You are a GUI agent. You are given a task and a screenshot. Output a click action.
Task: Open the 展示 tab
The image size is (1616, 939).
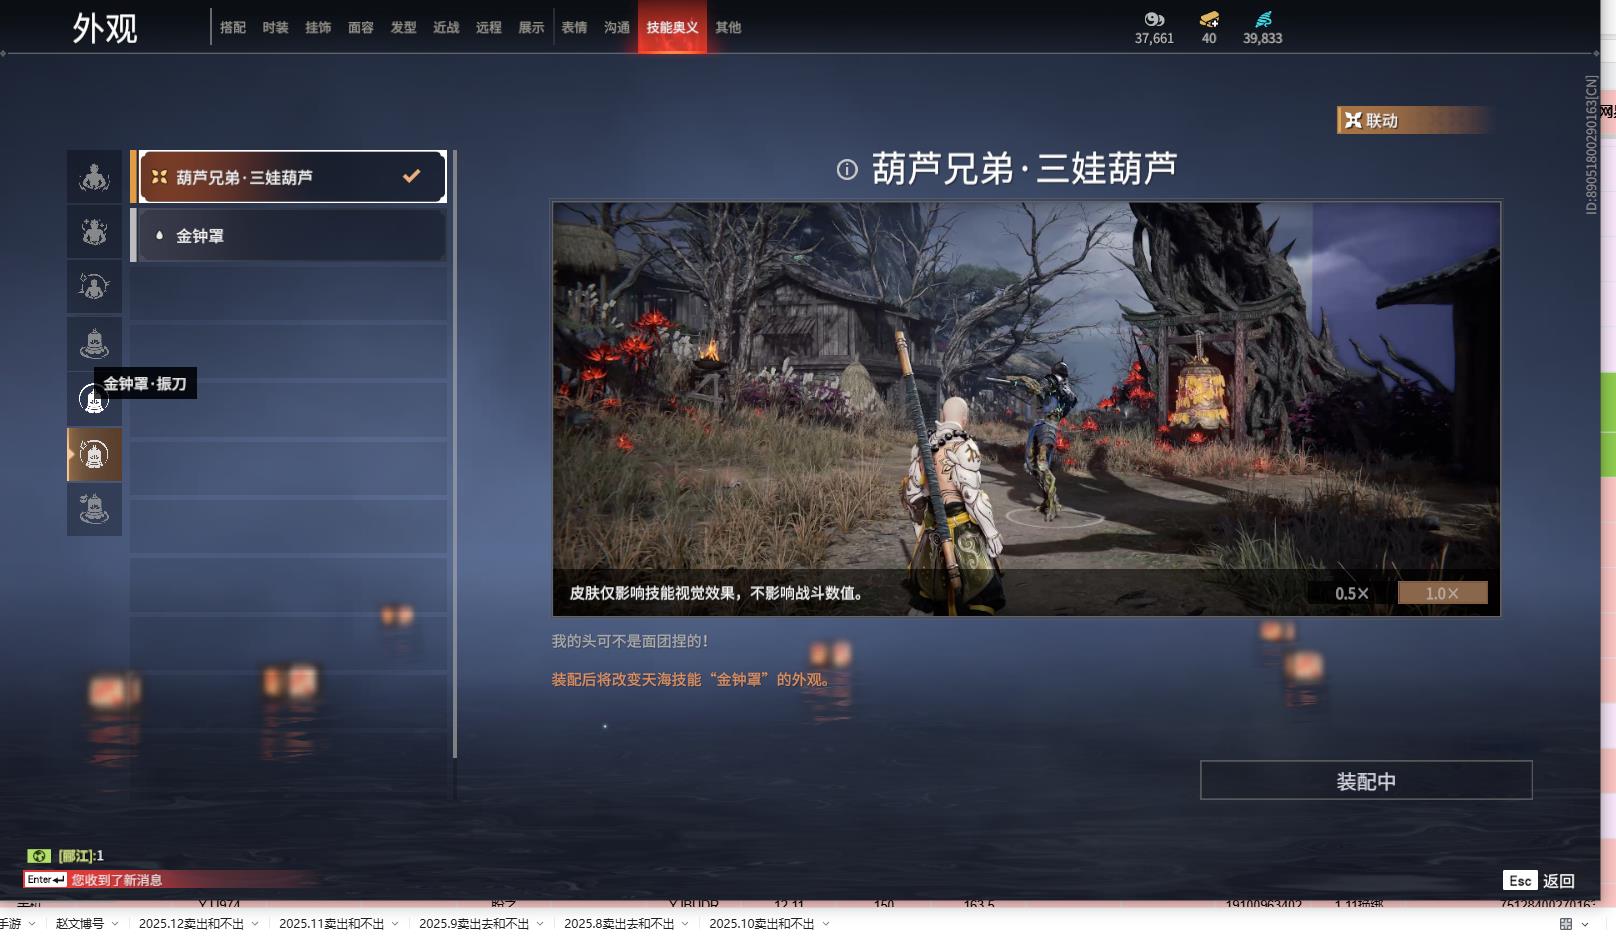pos(531,28)
